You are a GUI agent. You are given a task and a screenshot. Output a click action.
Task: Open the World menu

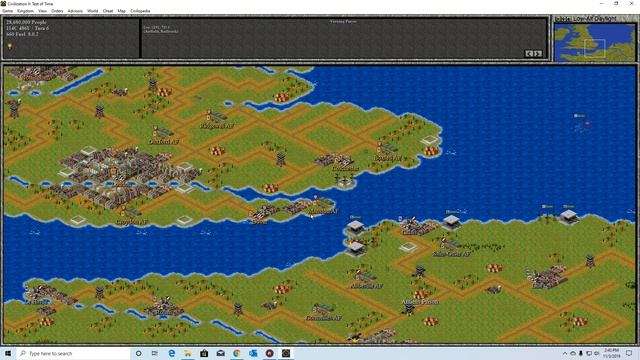(x=93, y=11)
